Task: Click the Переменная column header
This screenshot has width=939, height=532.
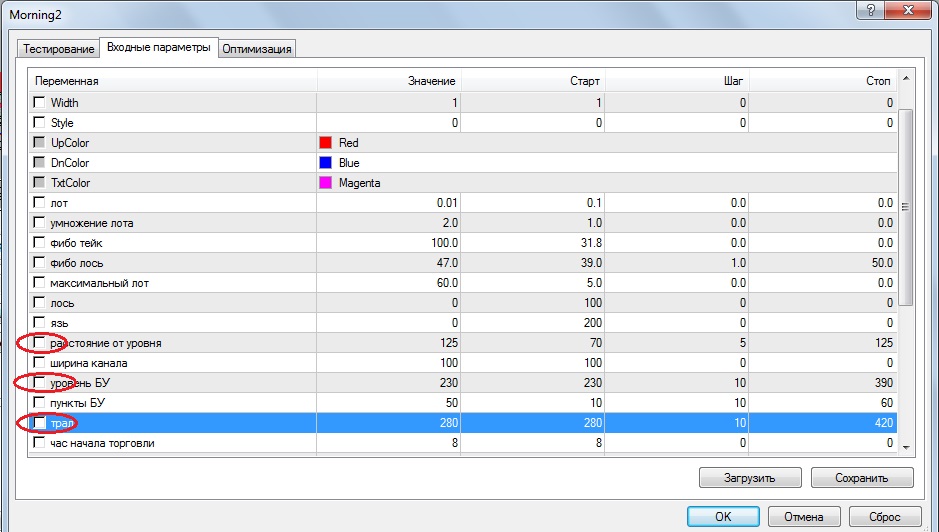Action: [x=172, y=81]
